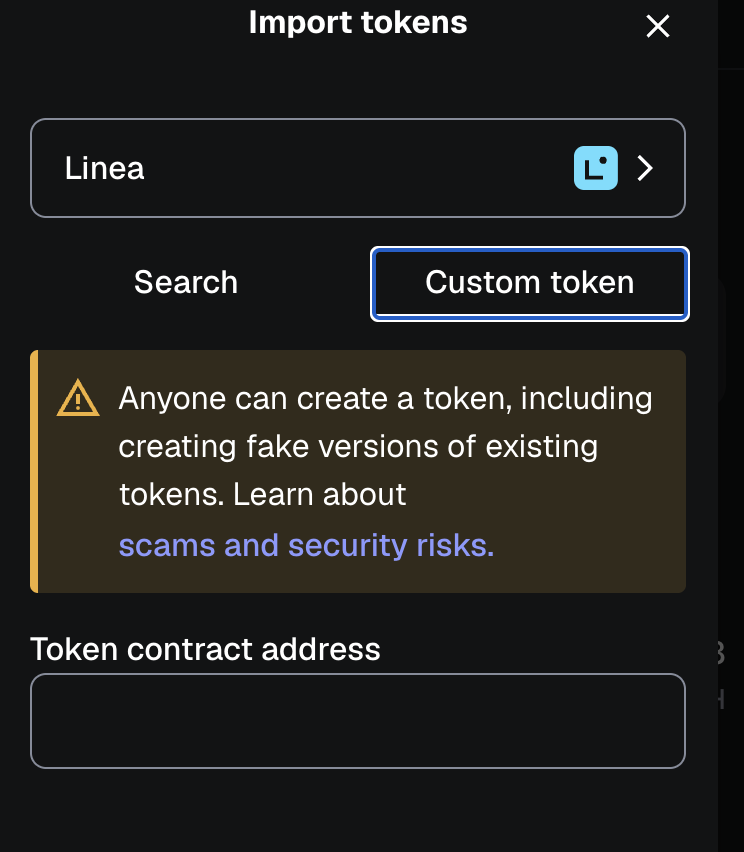Open the Linea network selector

click(x=357, y=168)
